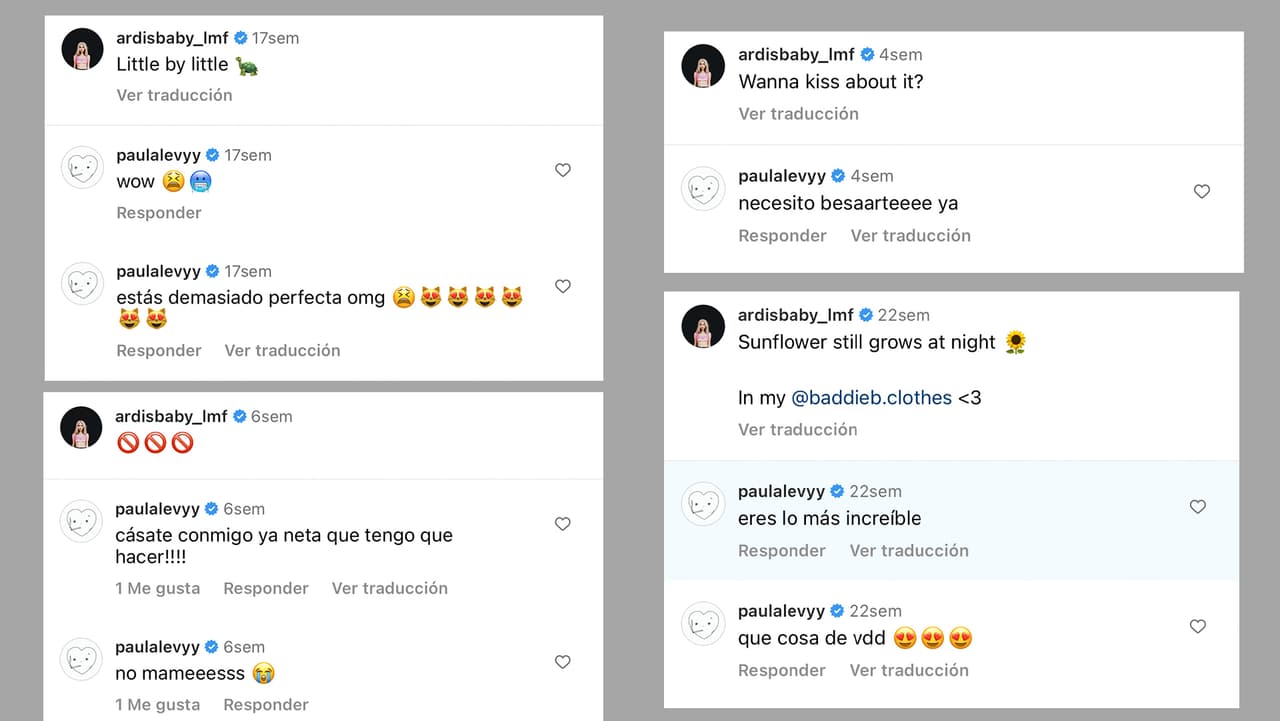The height and width of the screenshot is (721, 1280).
Task: Click verified badge next to ardisbaby_lmf
Action: click(x=239, y=37)
